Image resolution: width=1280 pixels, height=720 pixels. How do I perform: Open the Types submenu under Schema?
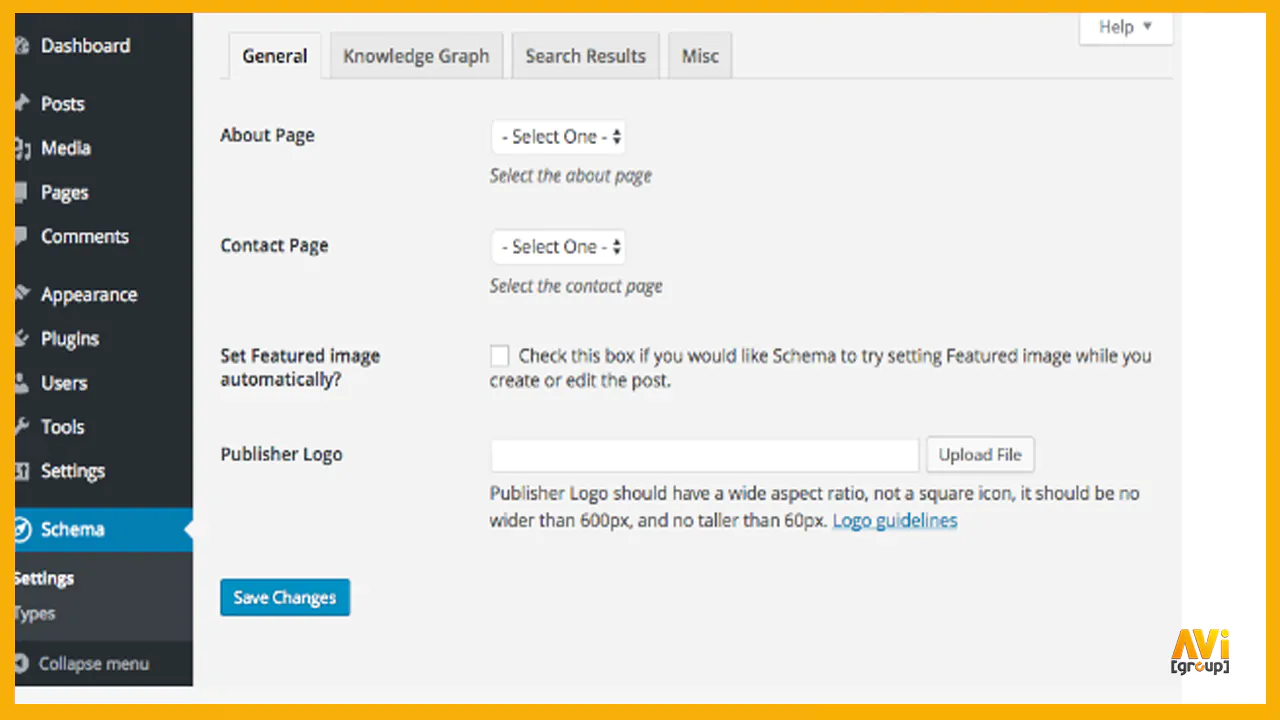(x=34, y=614)
